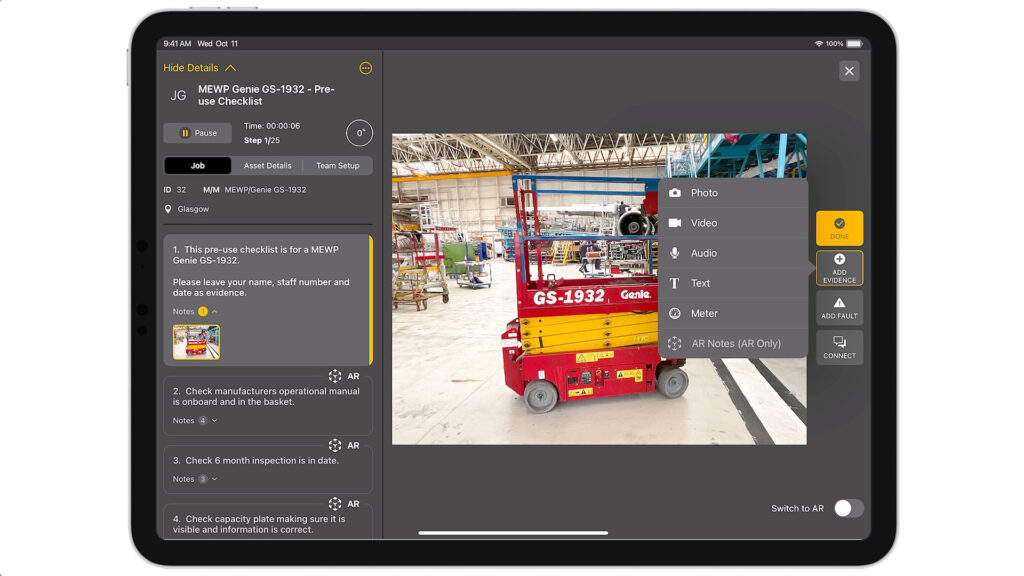Expand Notes for step 2
This screenshot has width=1024, height=576.
click(195, 421)
